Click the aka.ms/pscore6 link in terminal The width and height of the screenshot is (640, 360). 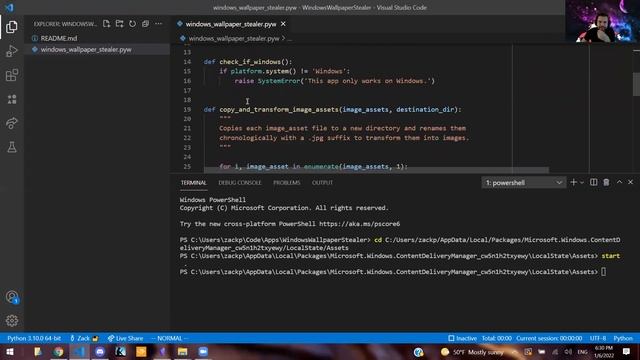click(x=359, y=224)
